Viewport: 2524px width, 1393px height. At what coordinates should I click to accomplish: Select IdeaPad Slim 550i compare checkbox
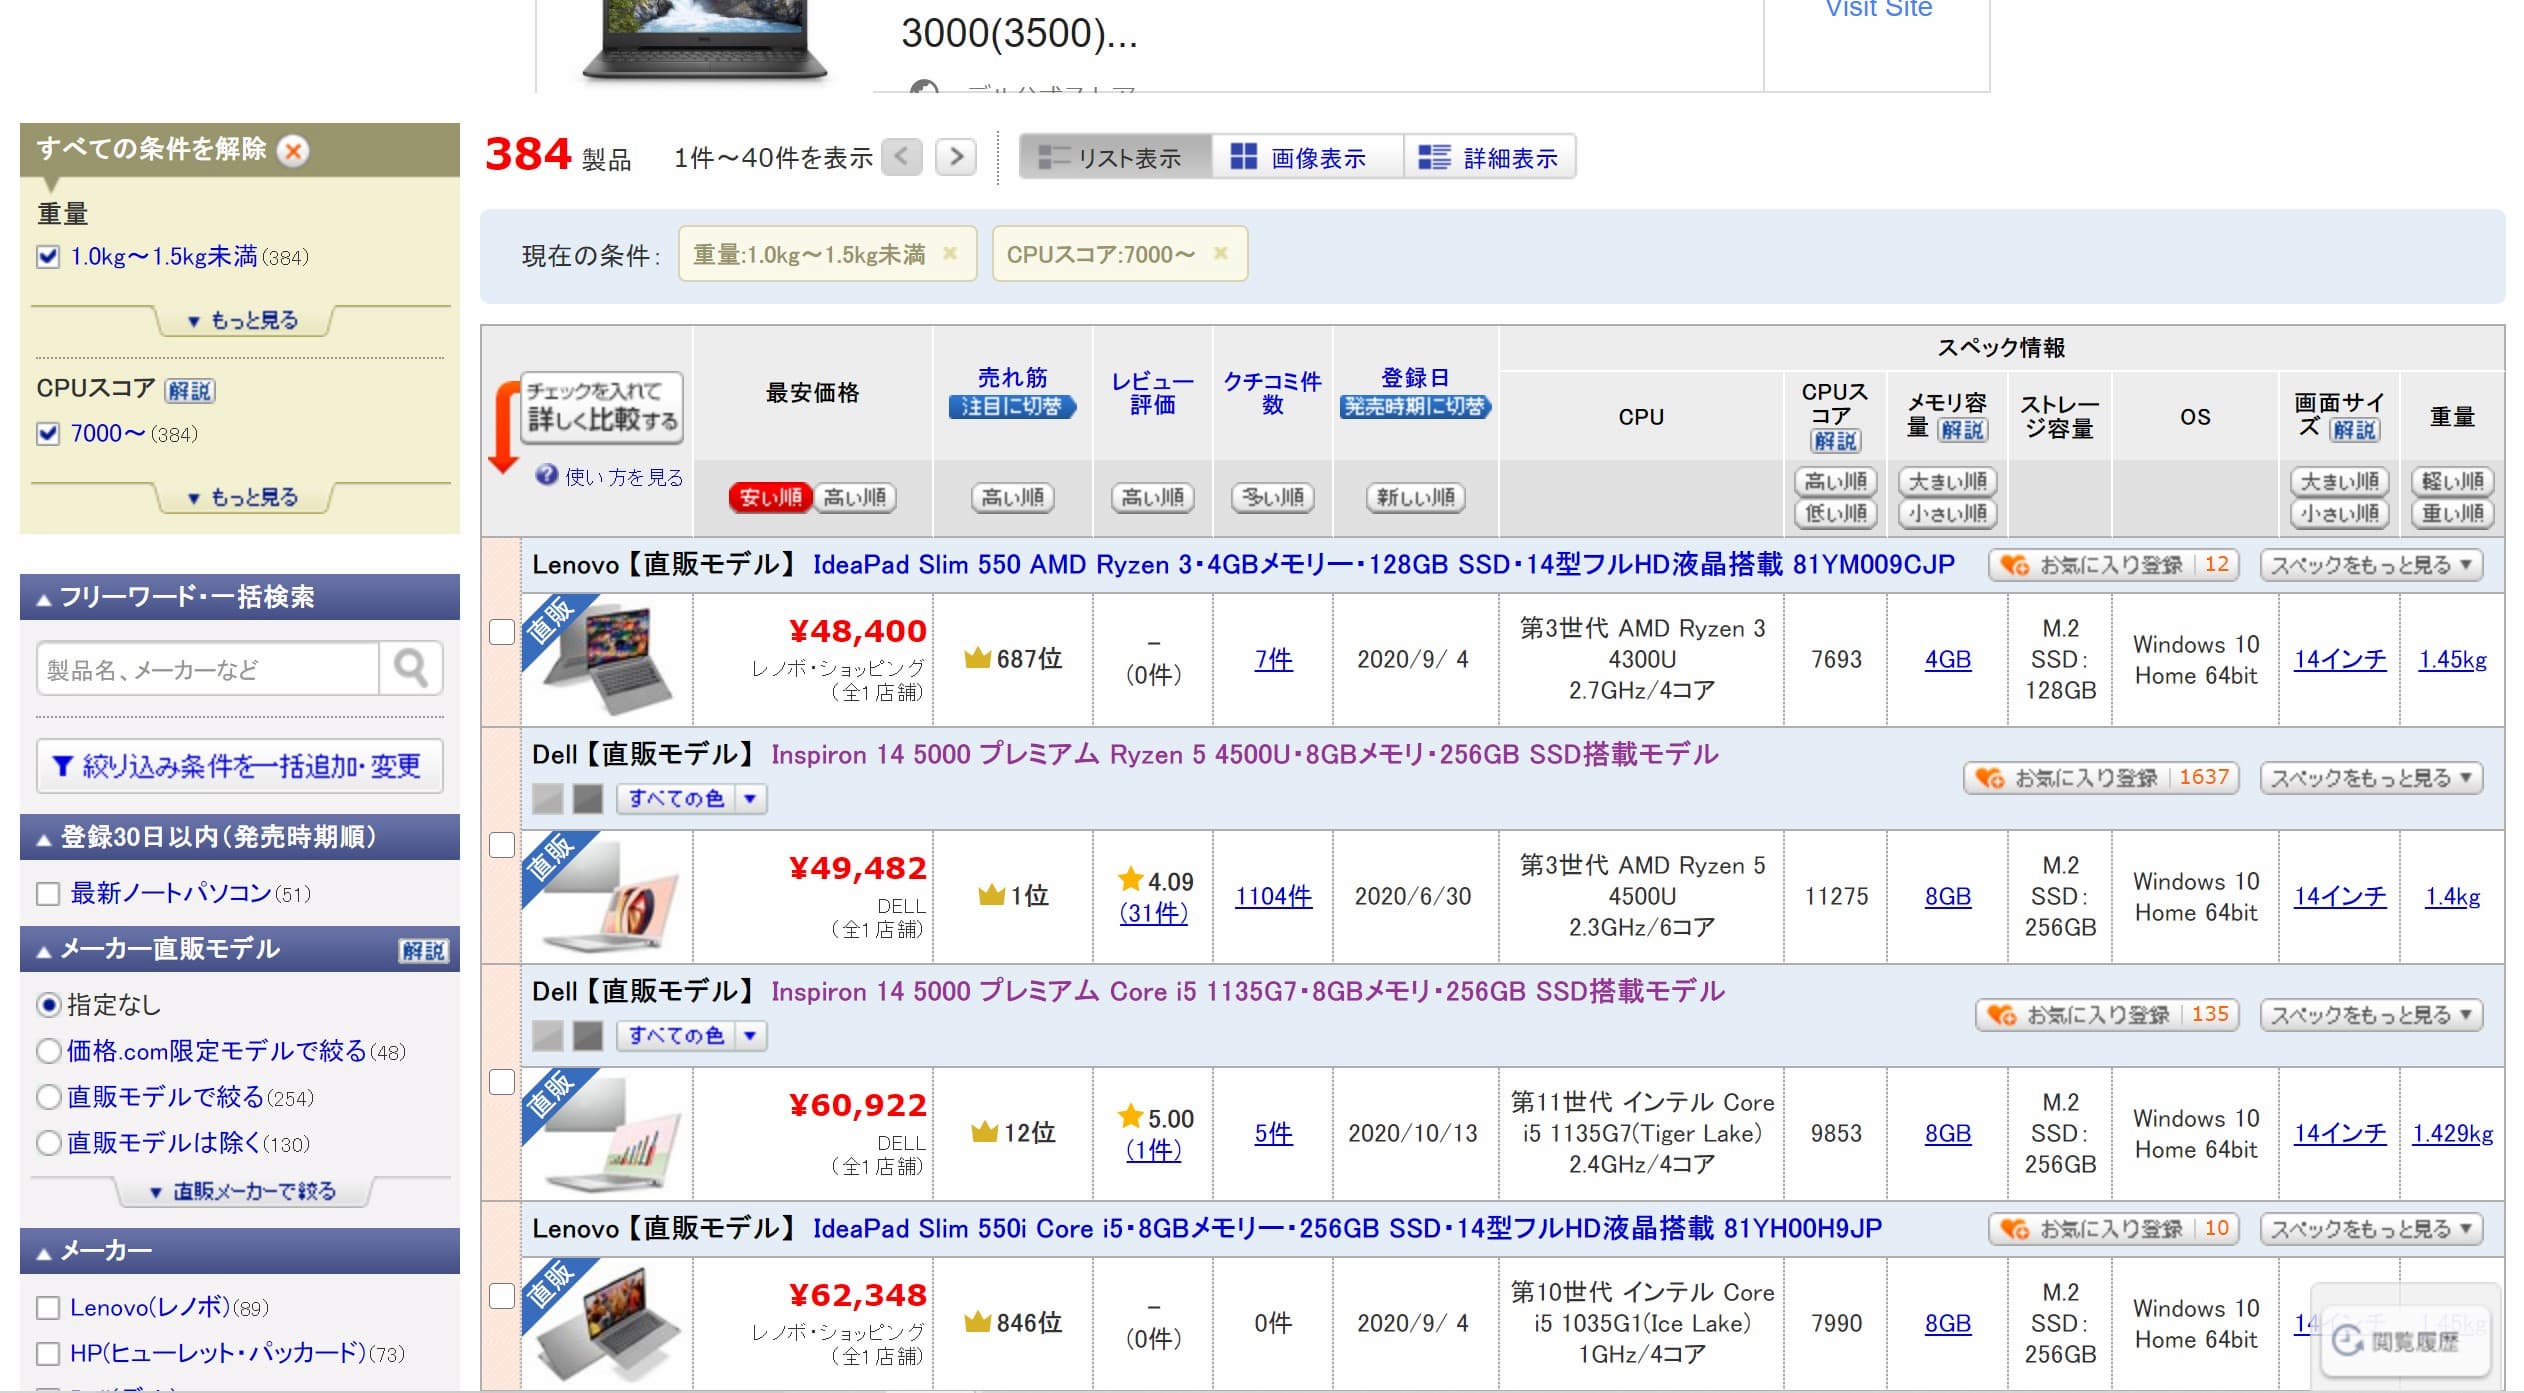(x=502, y=1296)
